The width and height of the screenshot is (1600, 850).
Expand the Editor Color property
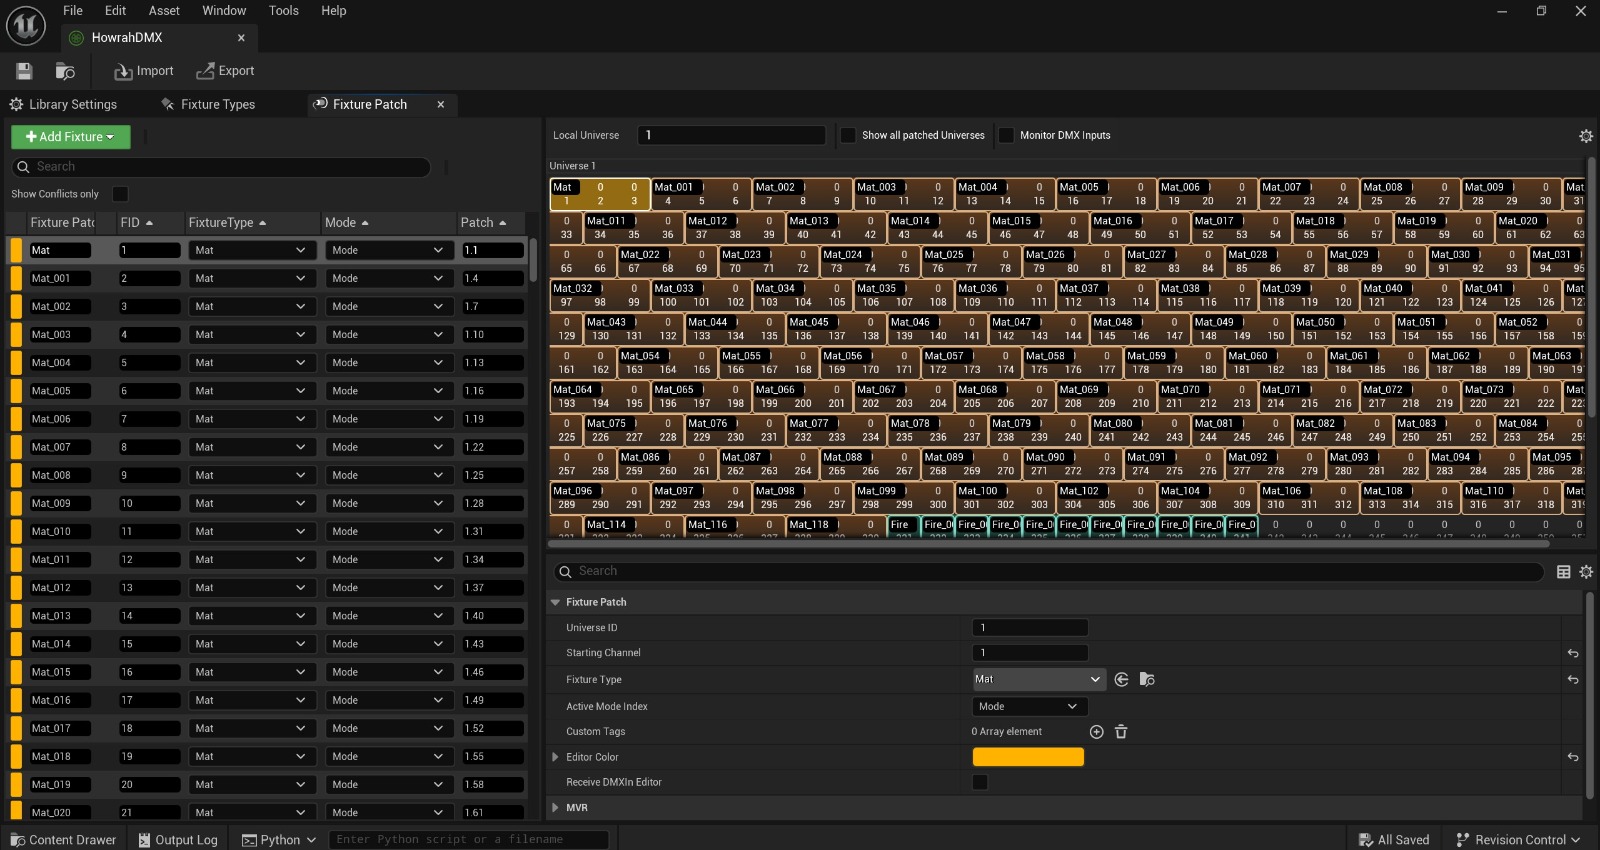[556, 757]
